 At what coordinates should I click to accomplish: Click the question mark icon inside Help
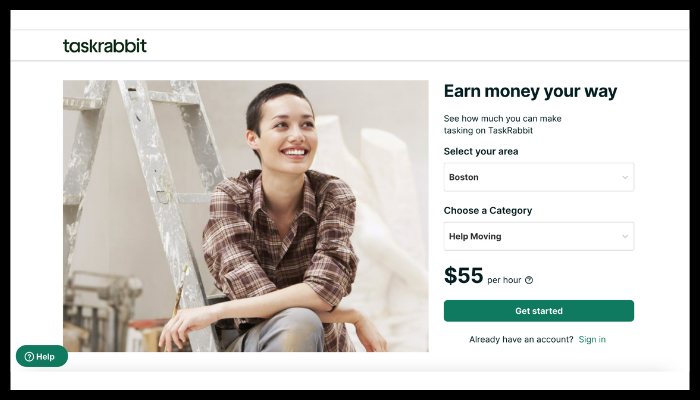click(x=29, y=357)
